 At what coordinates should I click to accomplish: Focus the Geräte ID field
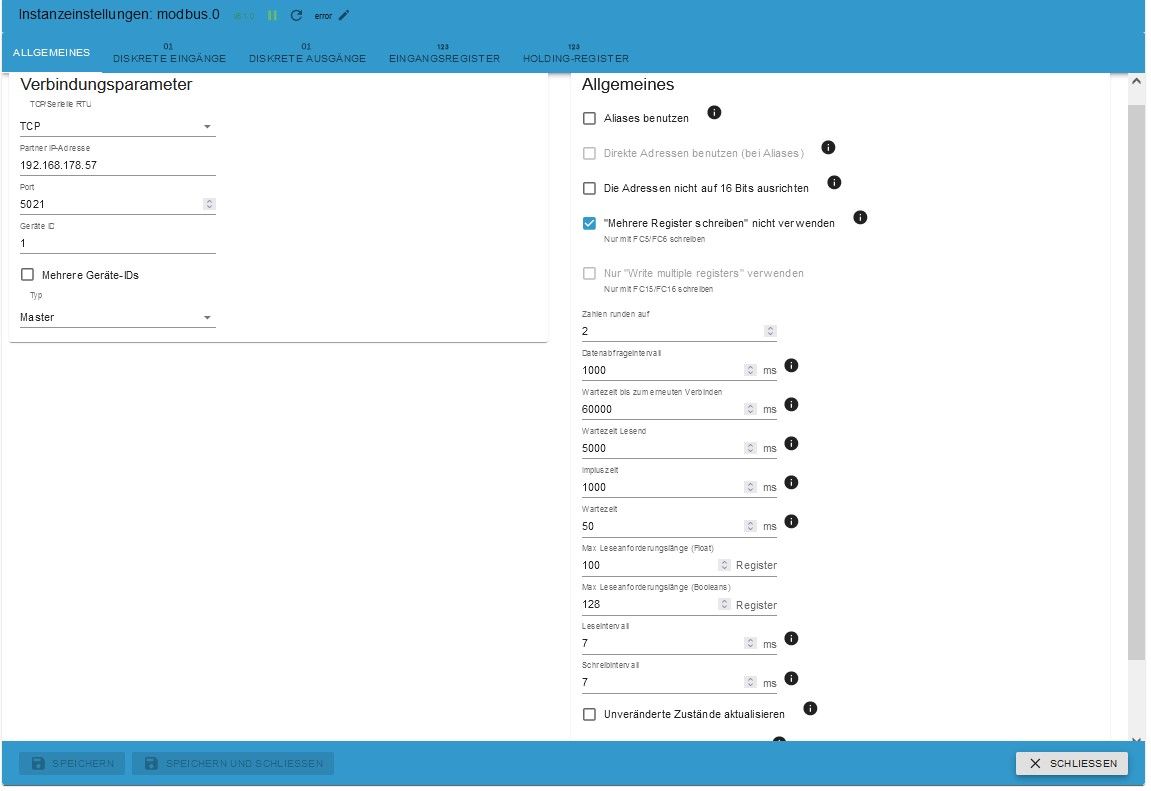117,243
